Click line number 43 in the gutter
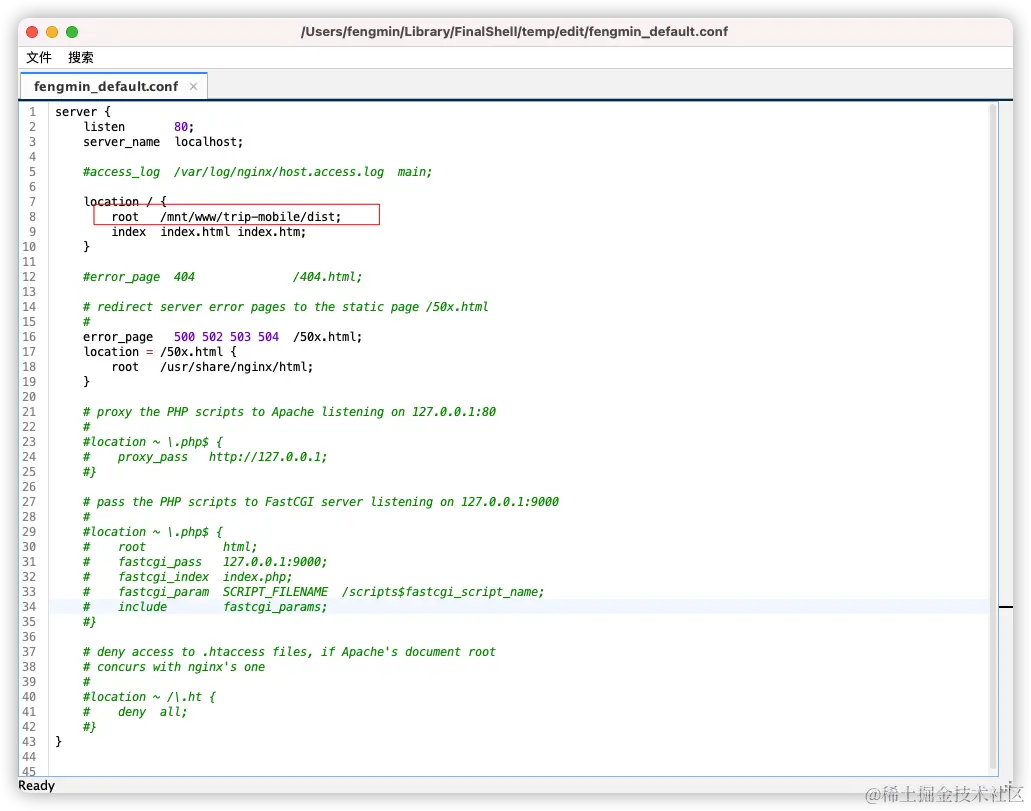Viewport: 1031px width, 811px height. pos(29,742)
